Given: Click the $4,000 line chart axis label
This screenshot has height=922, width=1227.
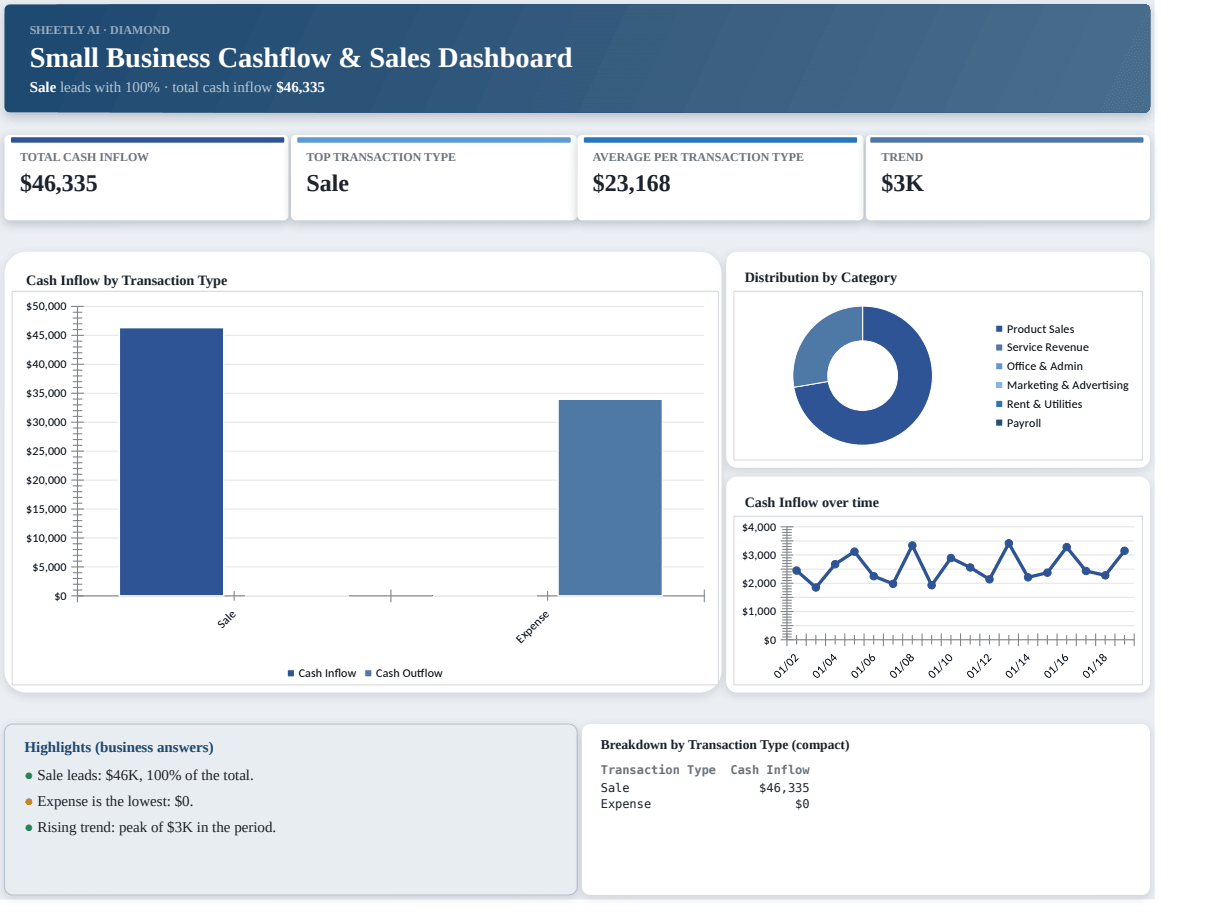Looking at the screenshot, I should [x=760, y=527].
